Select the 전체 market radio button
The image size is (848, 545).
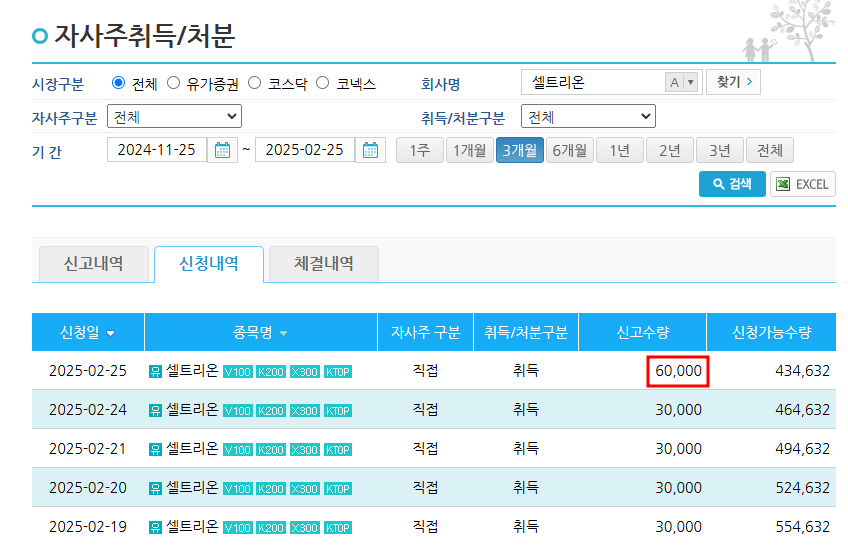coord(118,83)
